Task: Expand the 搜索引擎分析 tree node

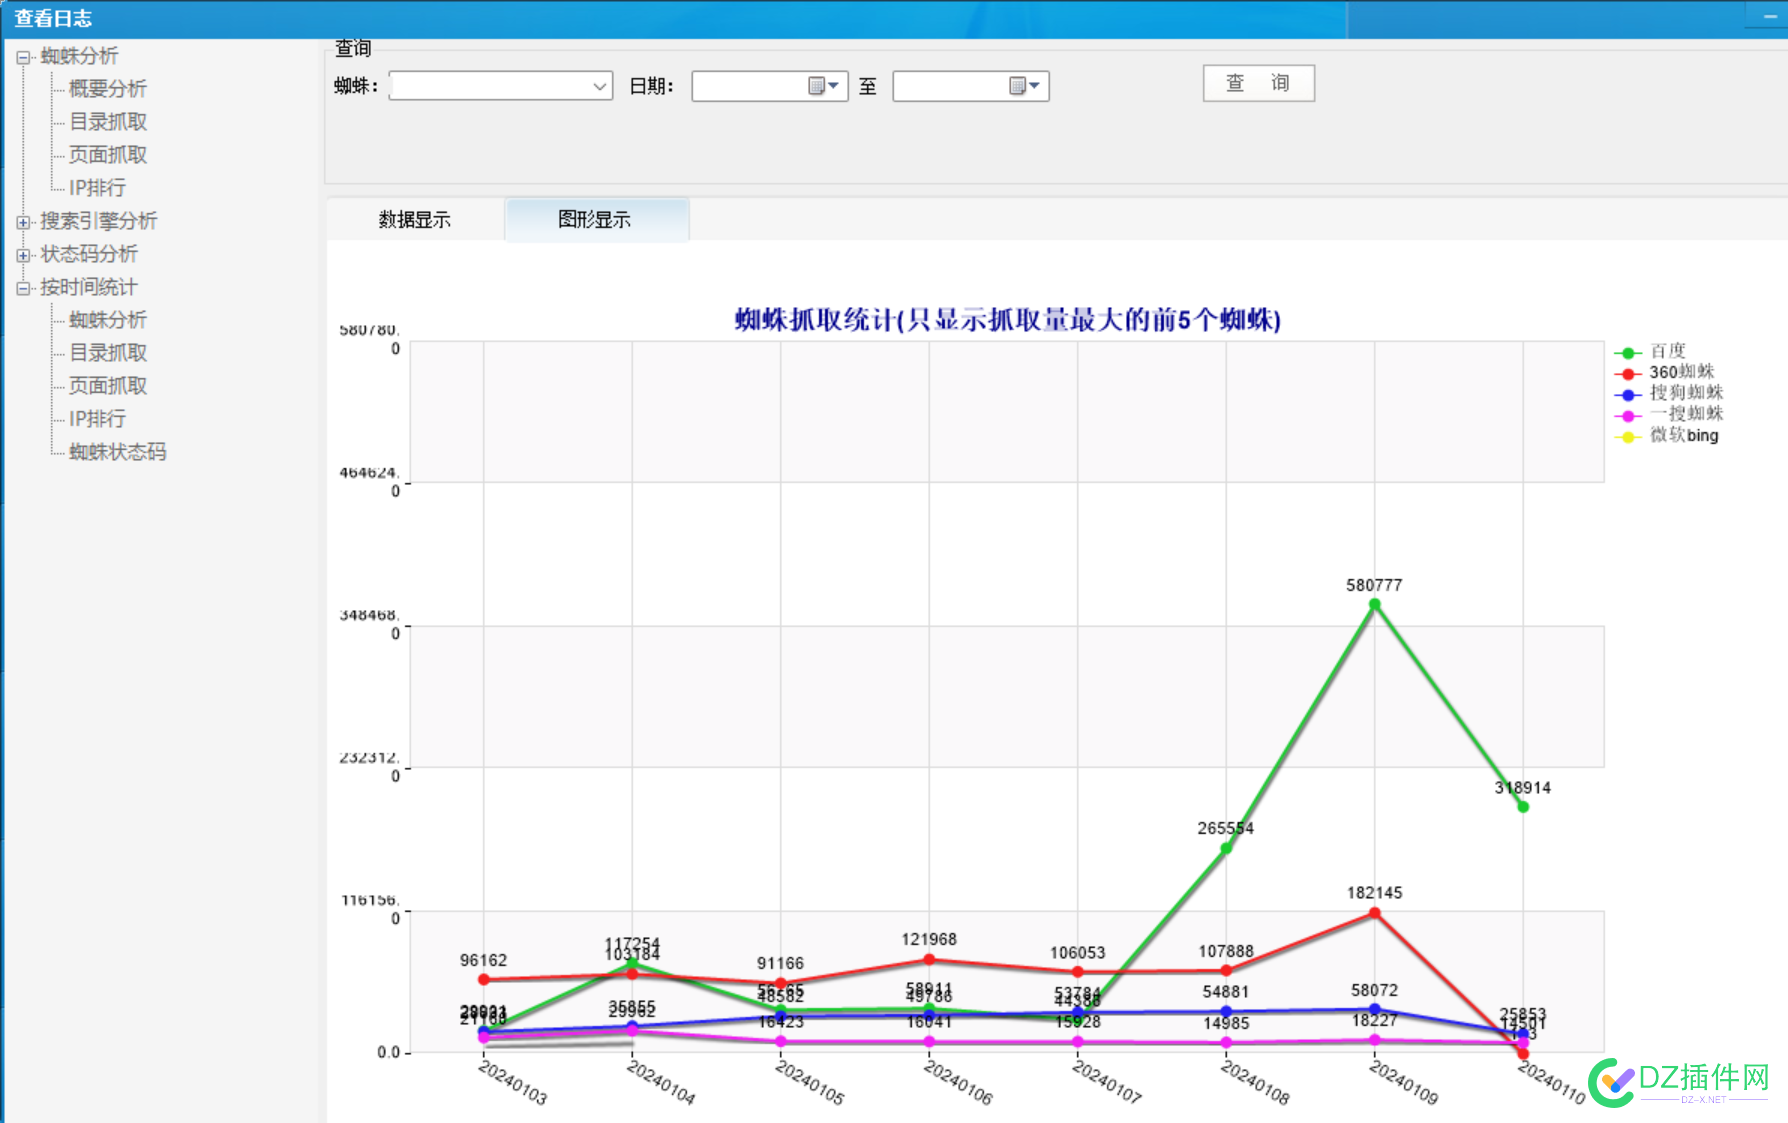Action: click(23, 222)
